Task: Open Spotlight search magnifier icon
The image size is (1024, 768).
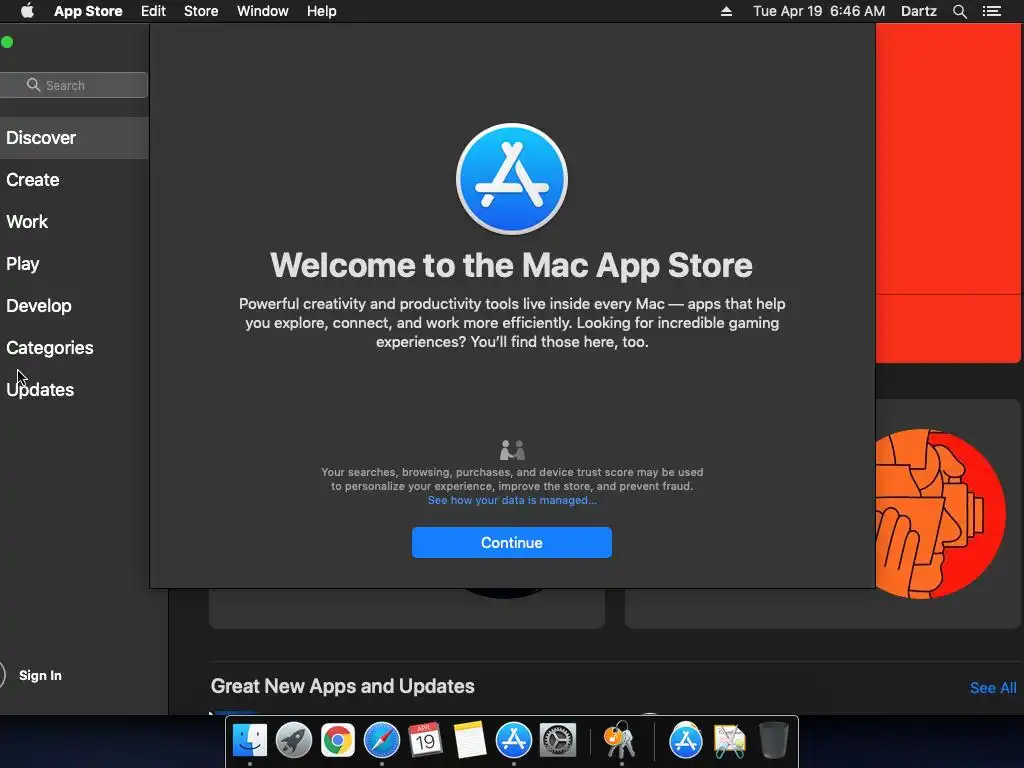Action: 959,11
